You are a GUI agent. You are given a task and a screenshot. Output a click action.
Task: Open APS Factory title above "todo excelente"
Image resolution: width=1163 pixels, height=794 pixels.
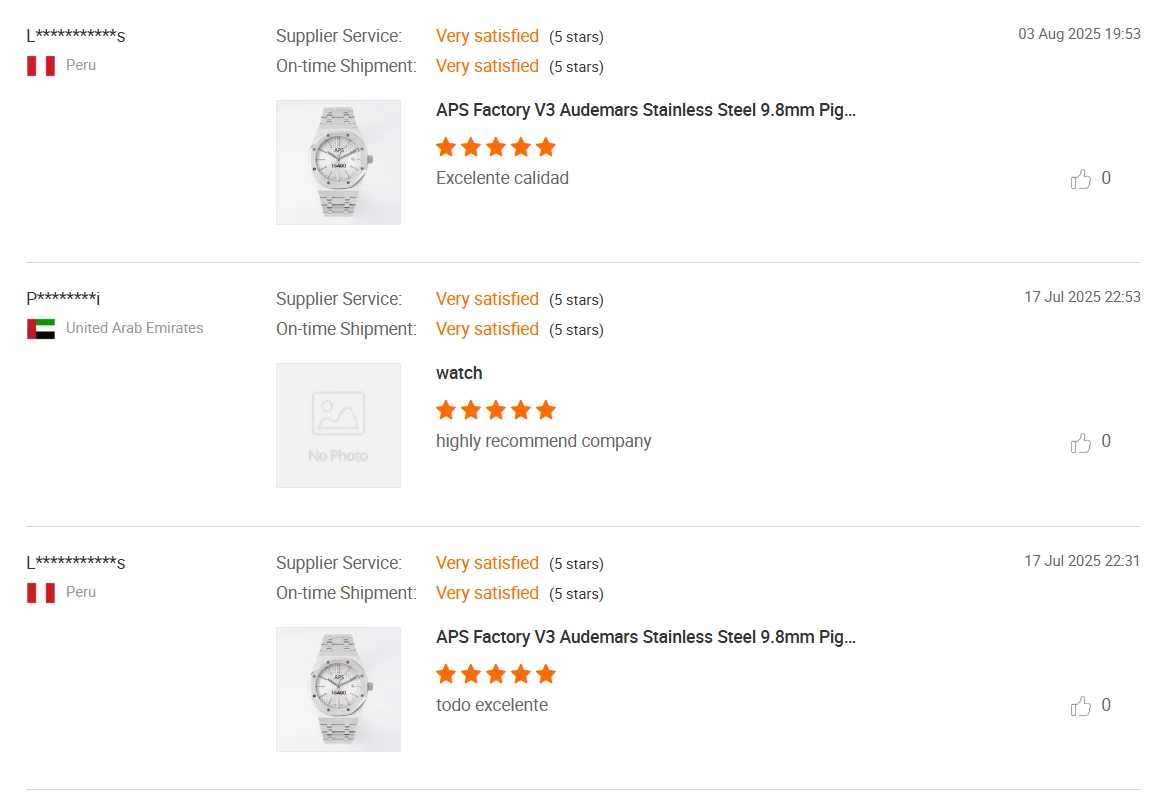click(645, 637)
